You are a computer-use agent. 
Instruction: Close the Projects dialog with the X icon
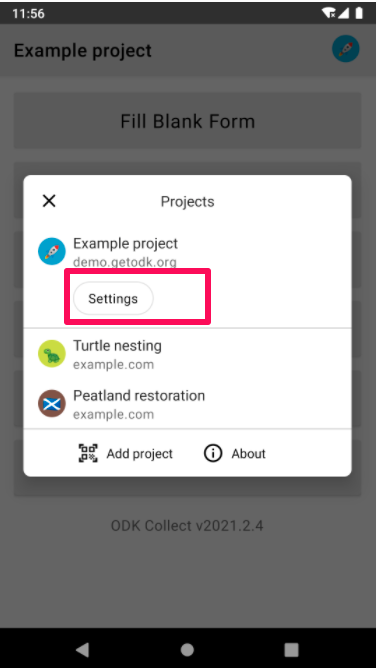(49, 201)
